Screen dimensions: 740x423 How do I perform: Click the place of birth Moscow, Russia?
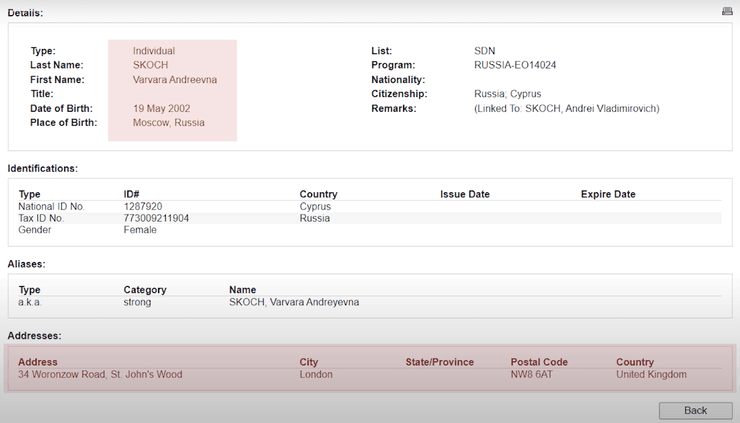pos(168,123)
